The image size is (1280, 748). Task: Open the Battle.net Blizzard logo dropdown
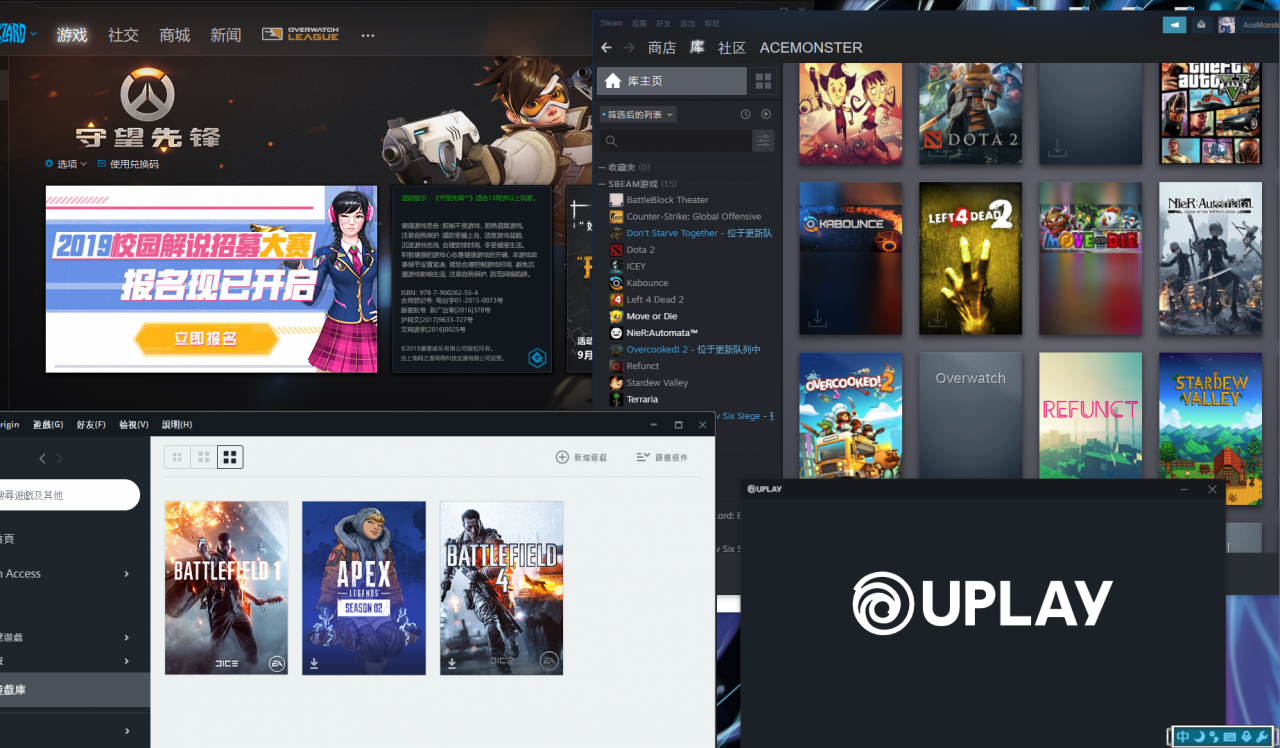pos(34,34)
